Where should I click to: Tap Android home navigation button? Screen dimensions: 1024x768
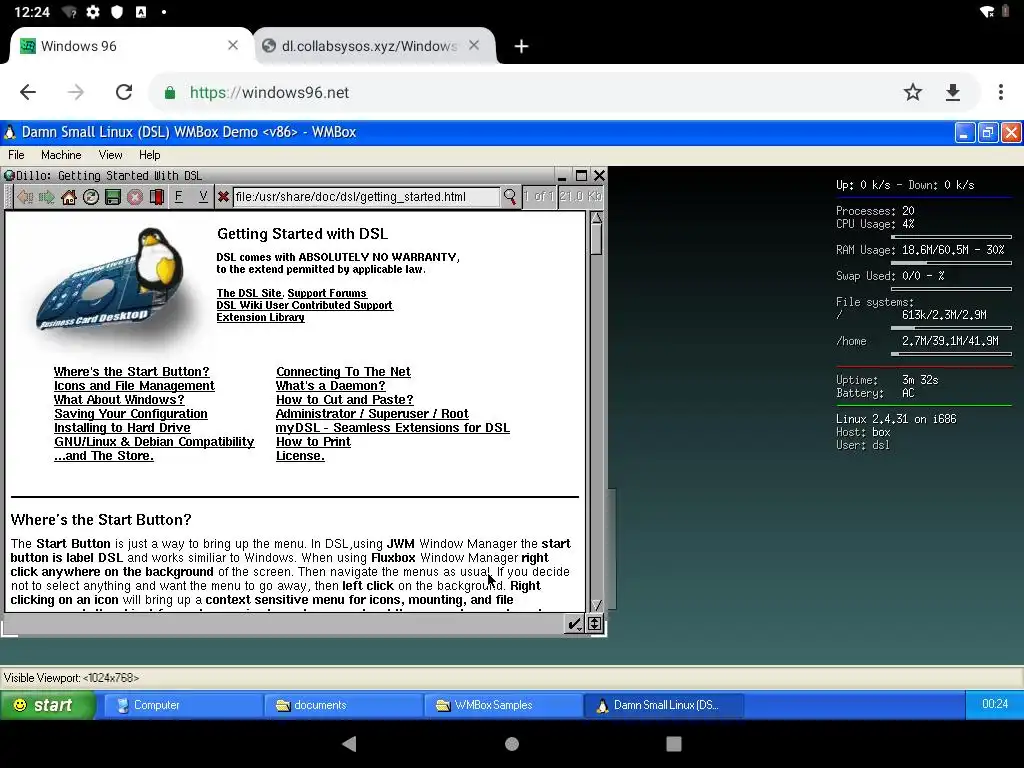(512, 744)
